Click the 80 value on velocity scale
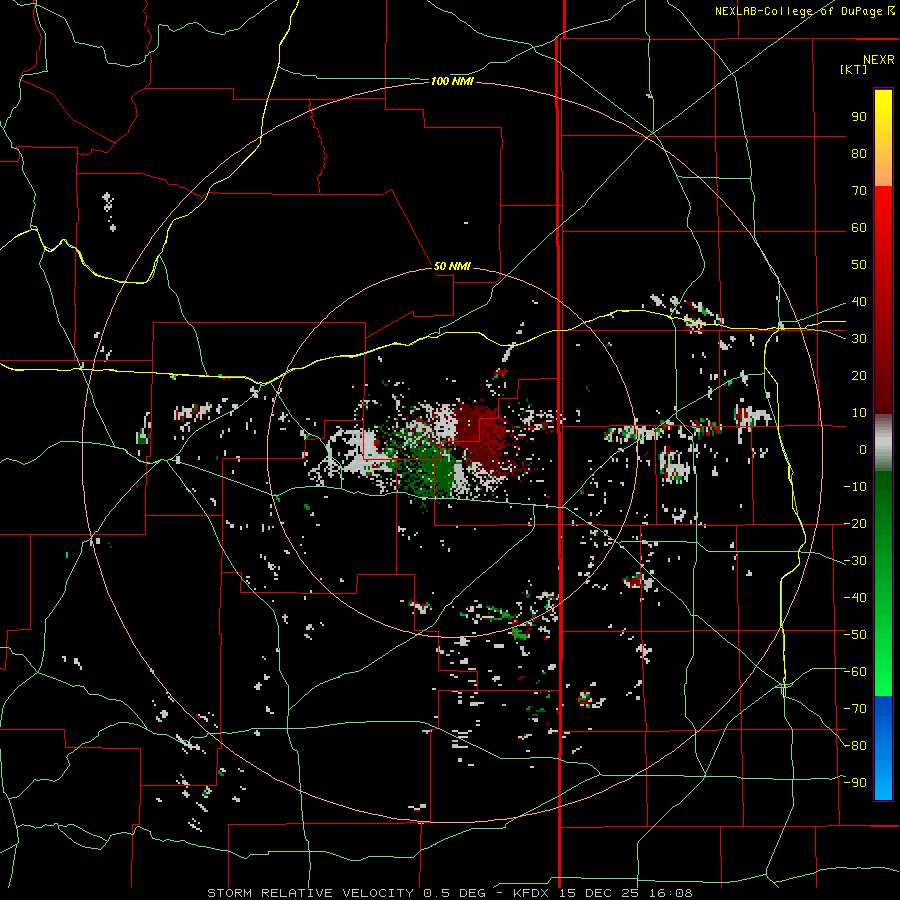 [x=859, y=153]
